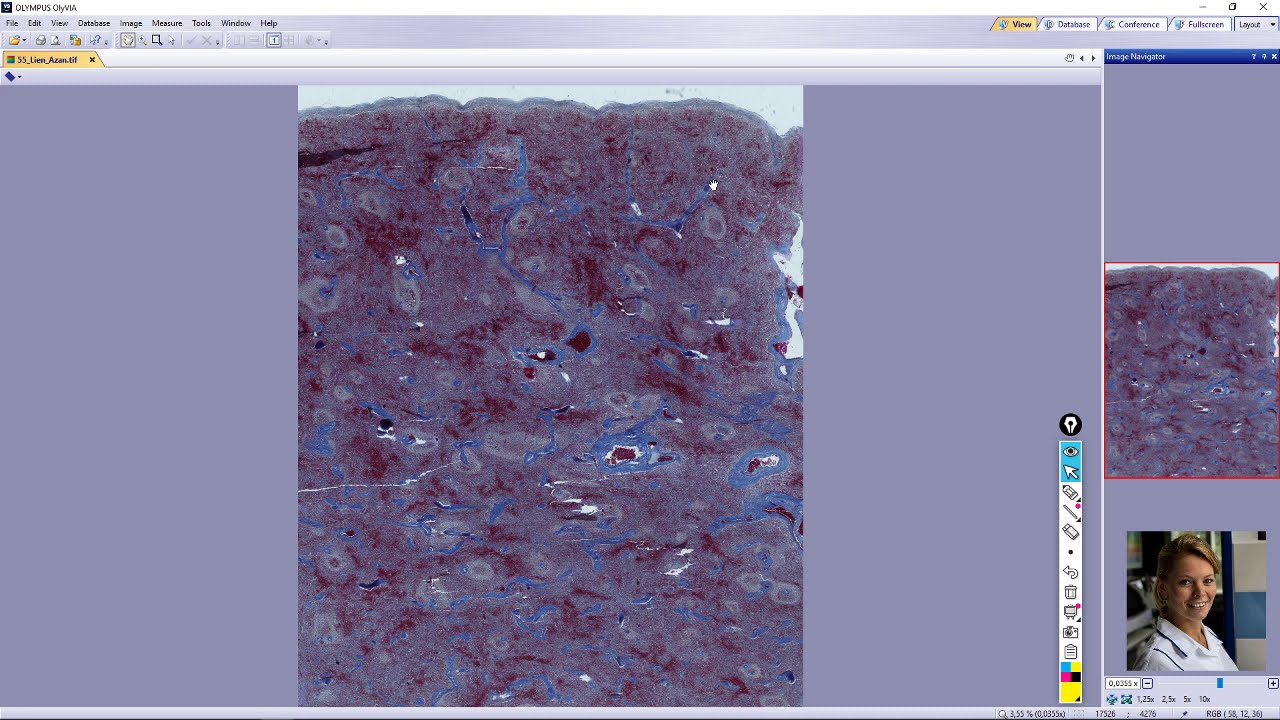The height and width of the screenshot is (720, 1280).
Task: Click the Image Navigator pin button
Action: point(1264,57)
